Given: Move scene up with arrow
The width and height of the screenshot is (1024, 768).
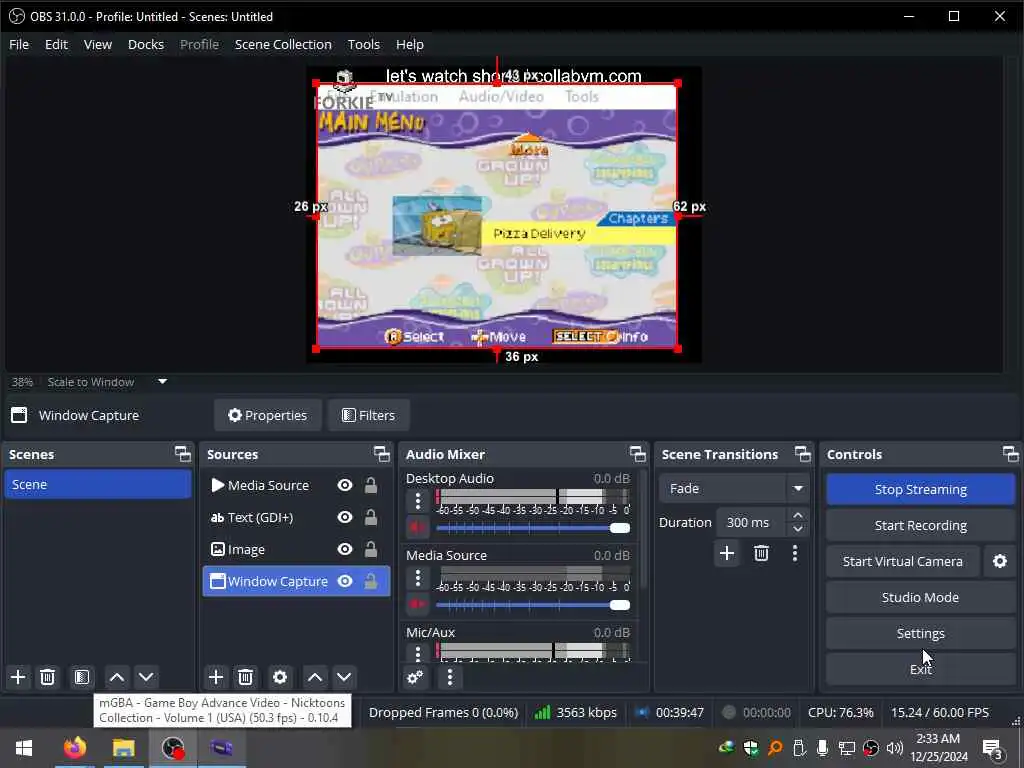Looking at the screenshot, I should point(117,677).
